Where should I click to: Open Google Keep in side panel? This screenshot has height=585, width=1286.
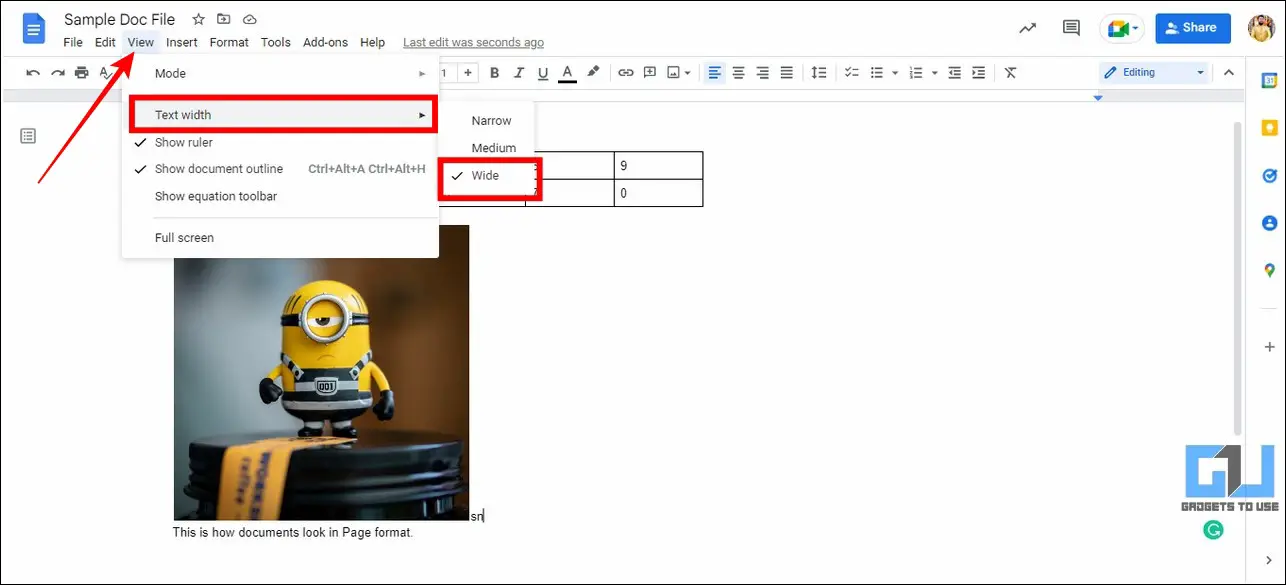[1269, 127]
